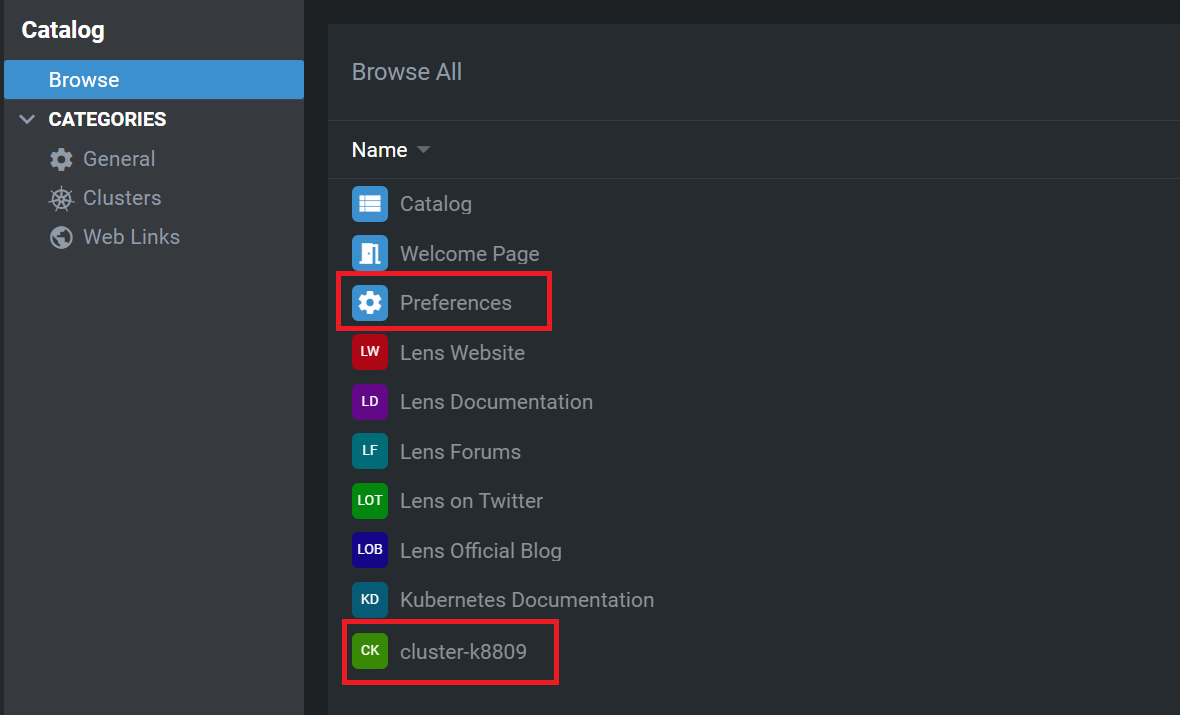Click the green CK cluster badge icon

click(370, 651)
